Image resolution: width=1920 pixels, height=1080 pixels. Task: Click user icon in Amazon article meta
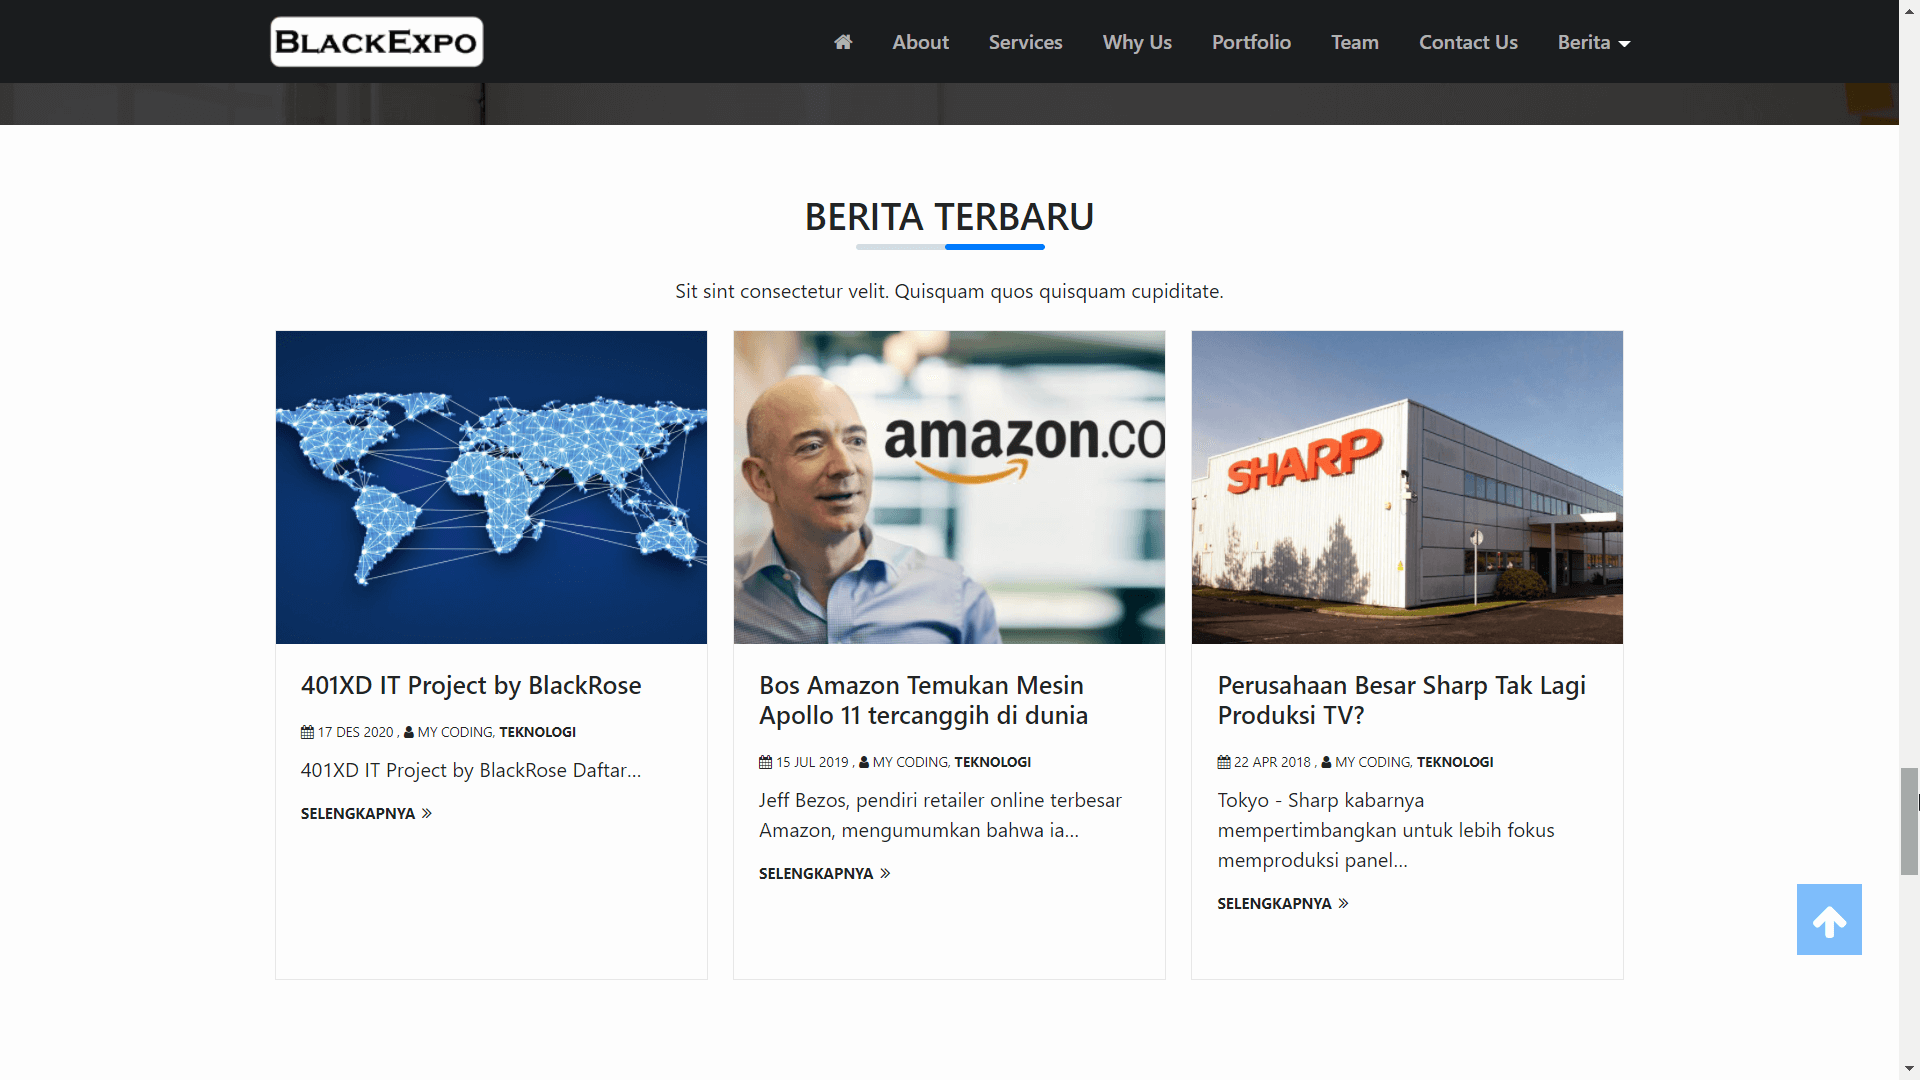(864, 762)
